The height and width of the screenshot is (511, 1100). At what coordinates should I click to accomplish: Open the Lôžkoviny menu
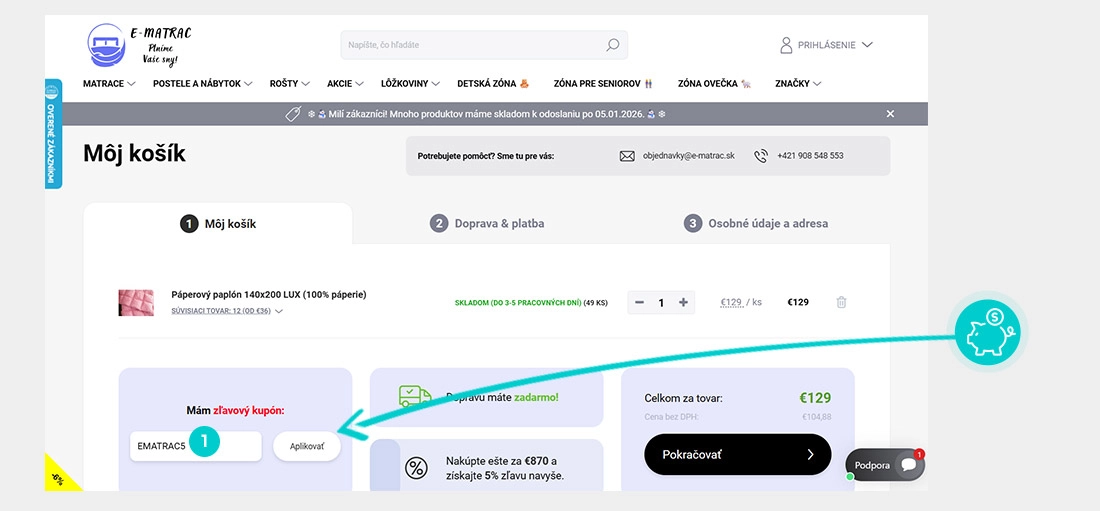click(410, 84)
